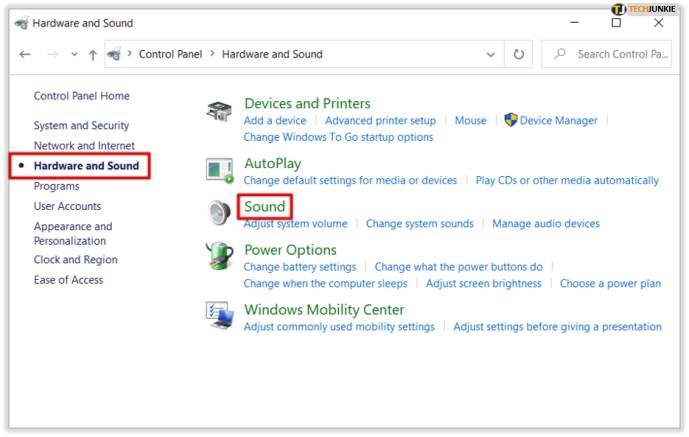Open Network and Internet category
Viewport: 689px width, 437px height.
(84, 145)
